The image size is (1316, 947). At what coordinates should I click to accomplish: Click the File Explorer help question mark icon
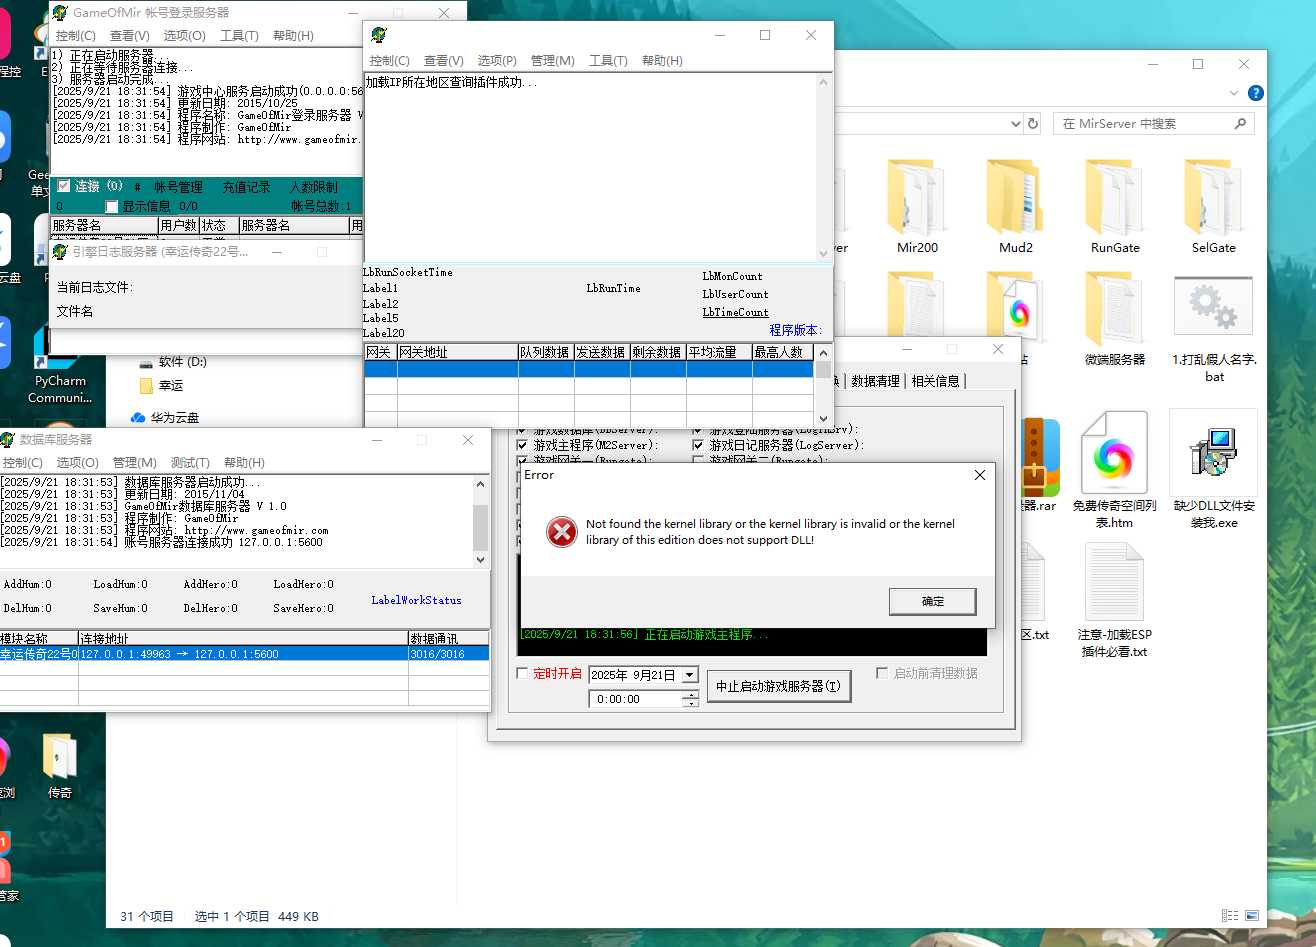tap(1255, 93)
